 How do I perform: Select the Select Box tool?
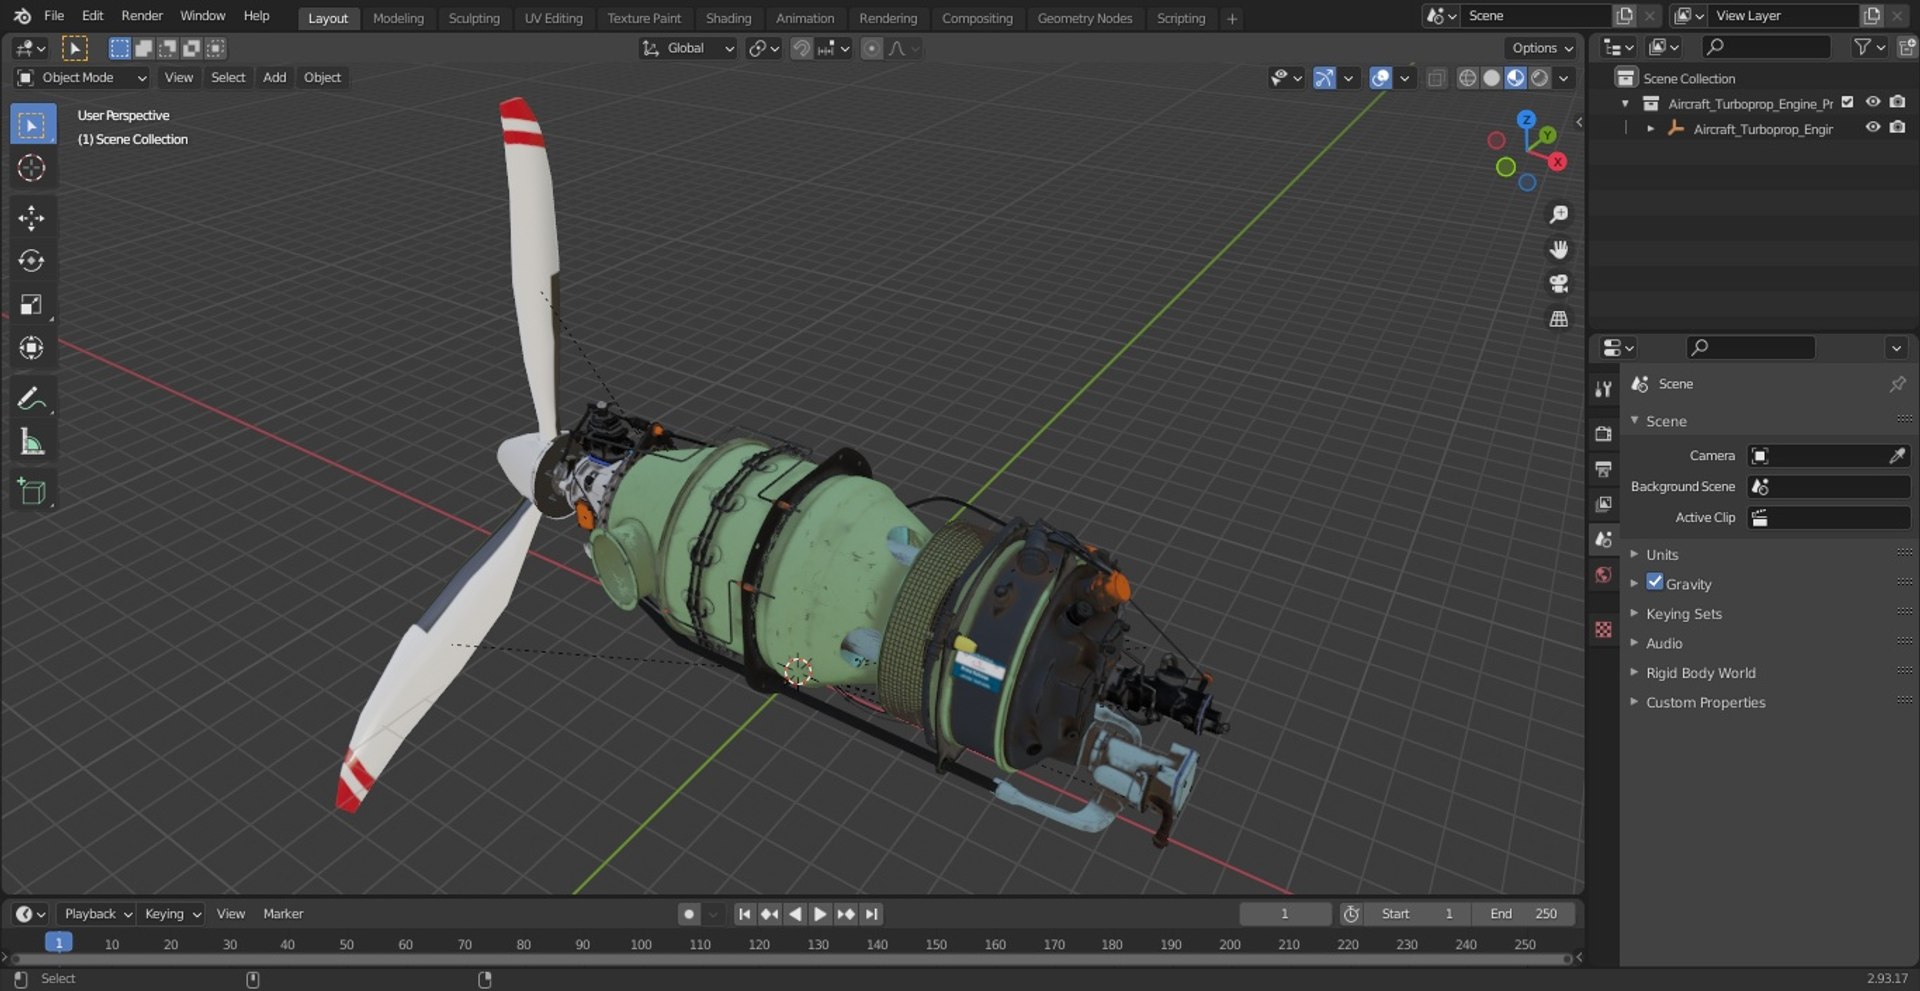tap(32, 125)
